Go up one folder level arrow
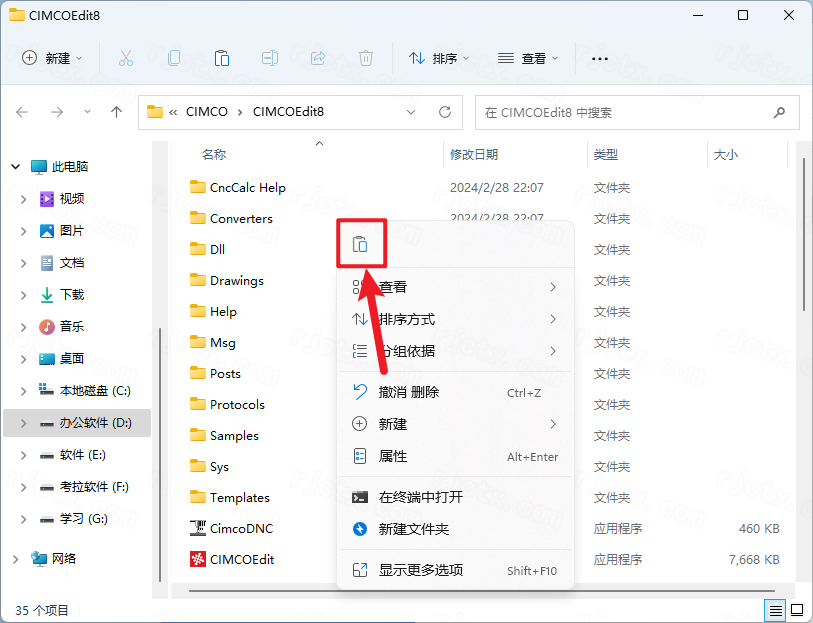Screen dimensions: 813x623 [117, 112]
